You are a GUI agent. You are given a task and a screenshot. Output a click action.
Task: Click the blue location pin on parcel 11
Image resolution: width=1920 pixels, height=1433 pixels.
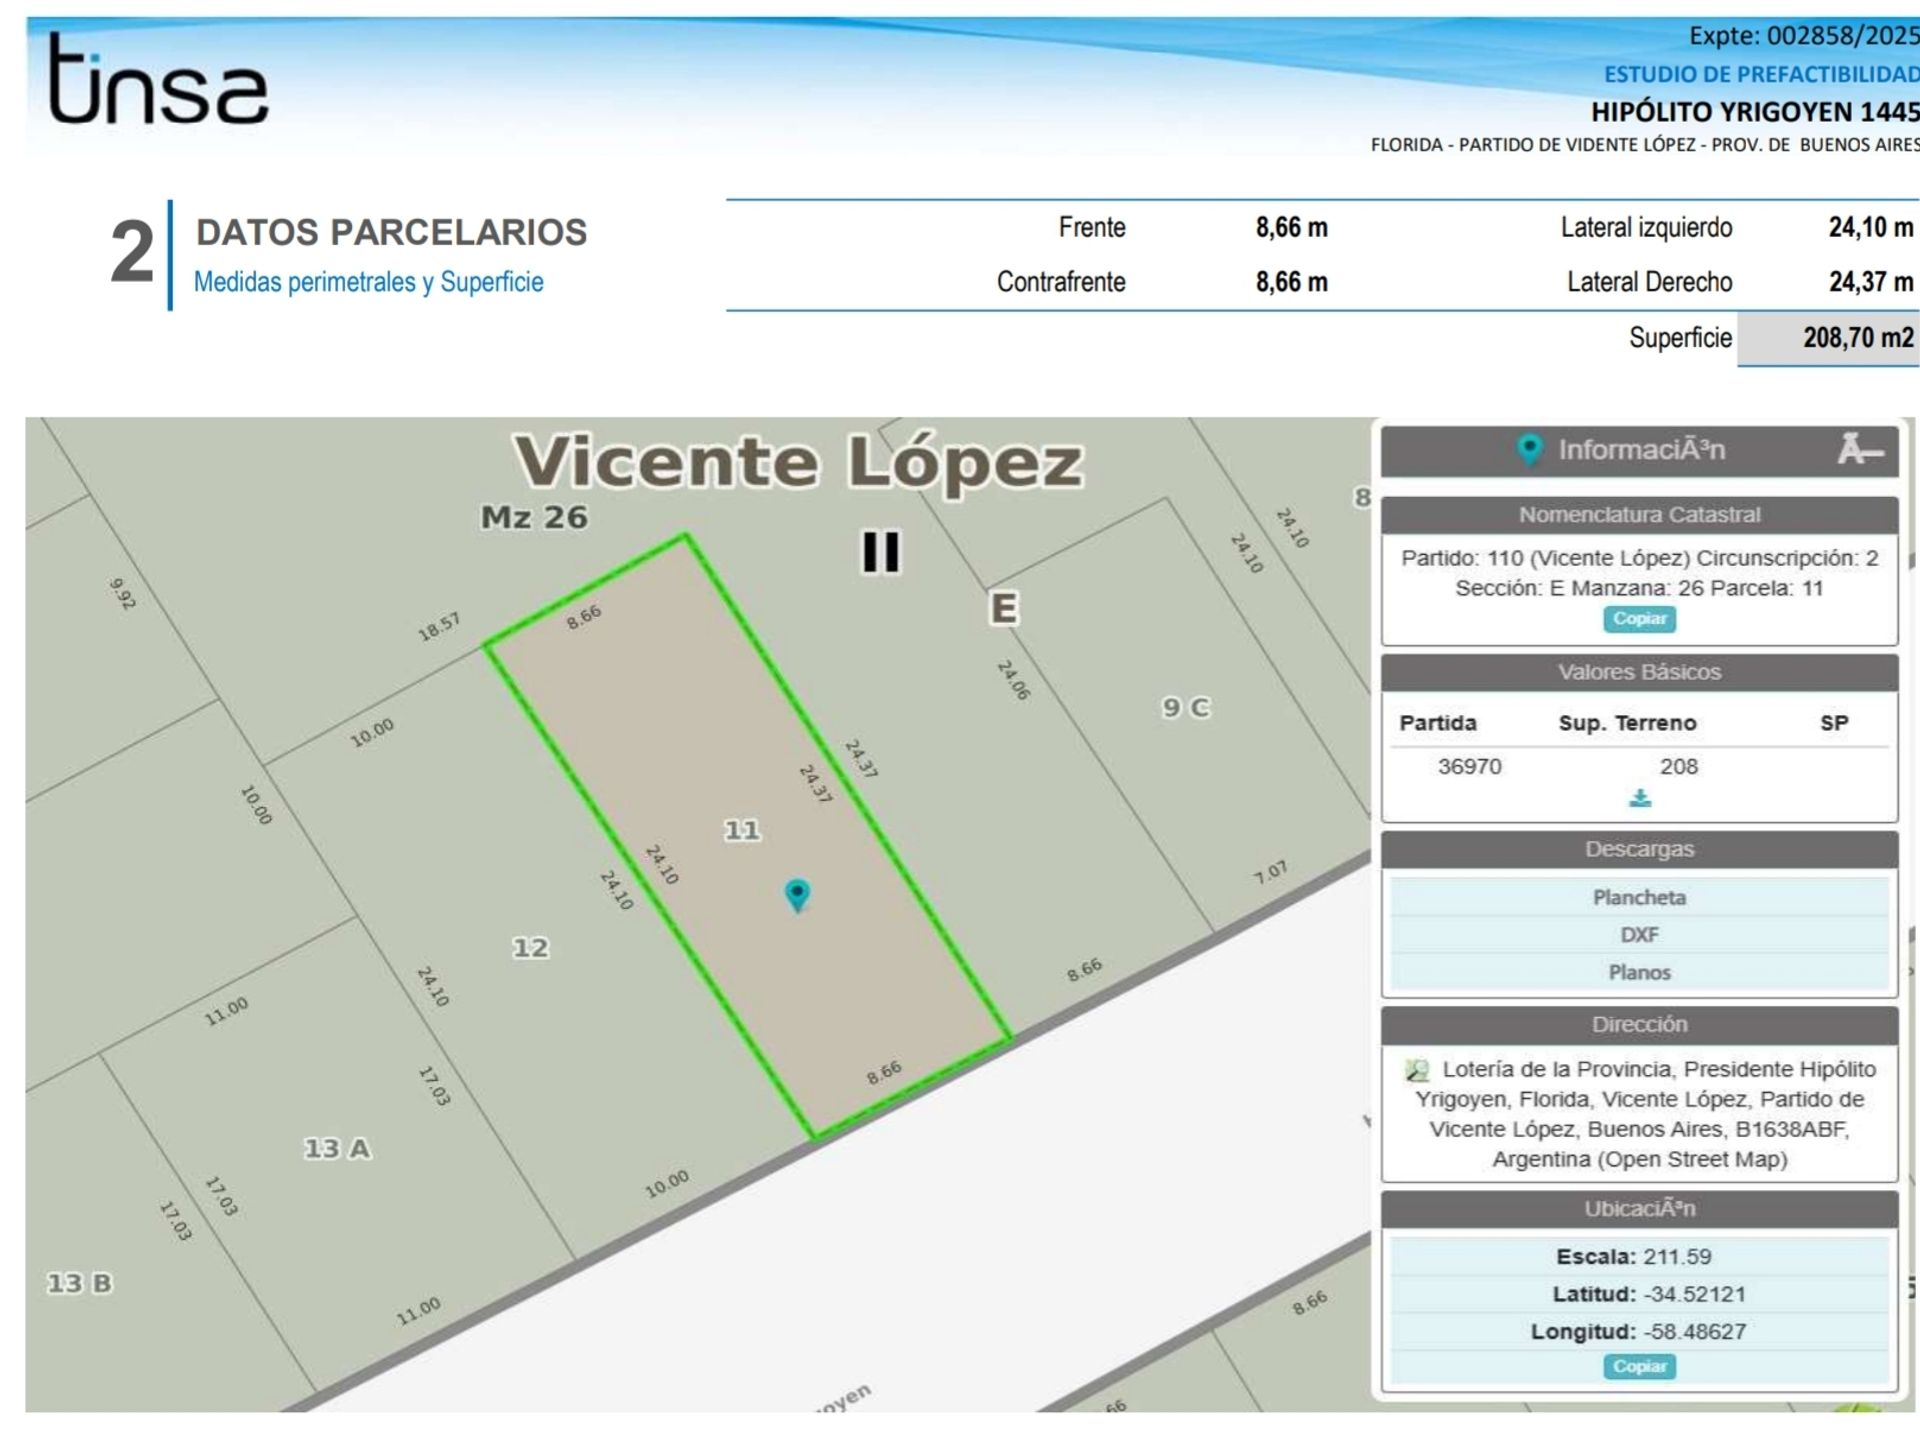pyautogui.click(x=797, y=894)
